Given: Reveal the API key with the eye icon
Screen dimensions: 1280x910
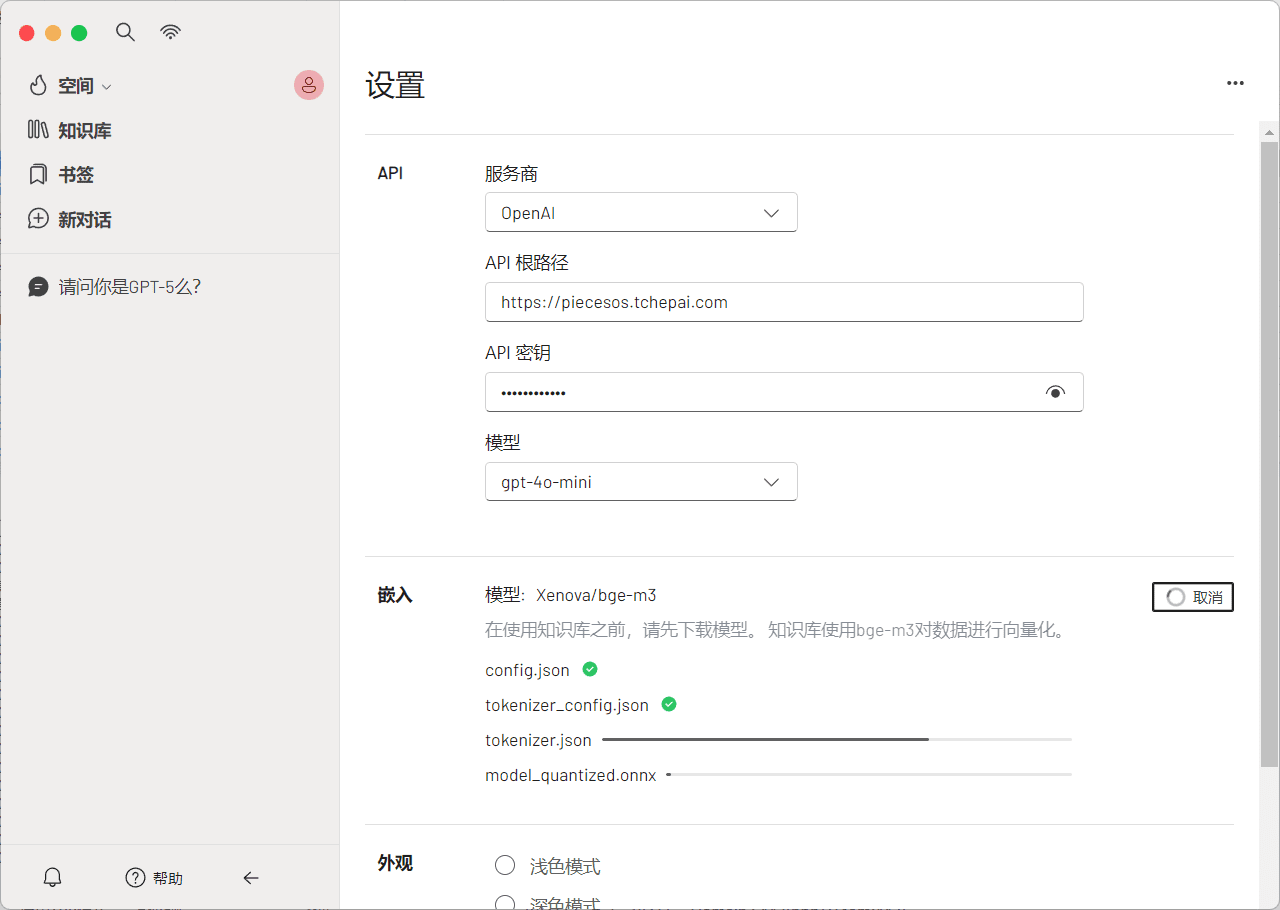Looking at the screenshot, I should [x=1055, y=392].
